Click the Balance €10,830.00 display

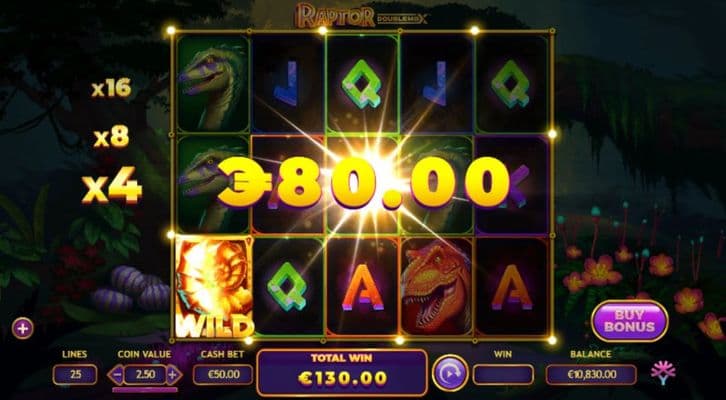click(x=591, y=375)
